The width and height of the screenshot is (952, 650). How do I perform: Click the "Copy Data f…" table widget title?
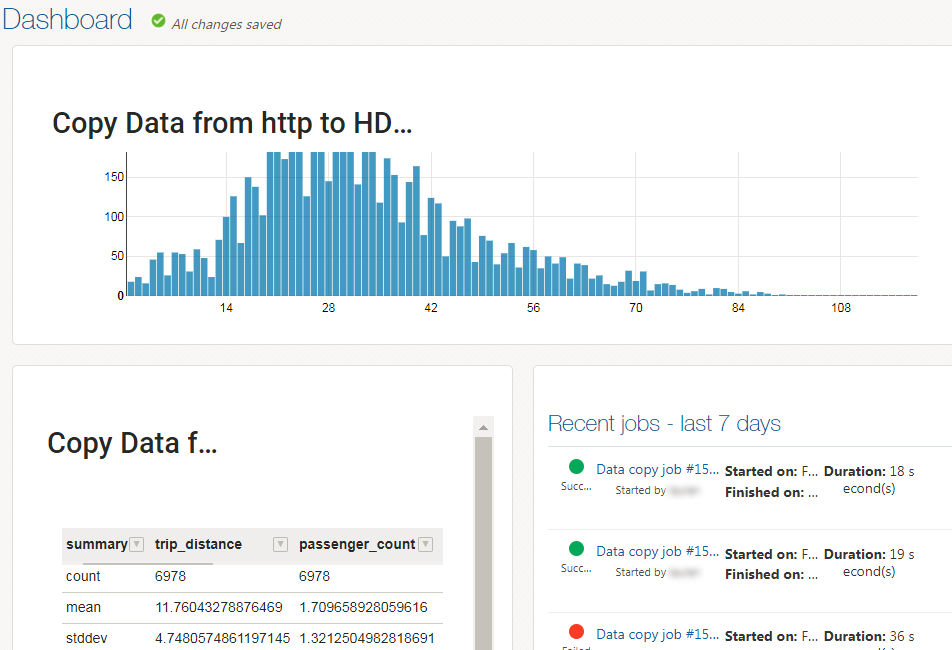(x=131, y=443)
